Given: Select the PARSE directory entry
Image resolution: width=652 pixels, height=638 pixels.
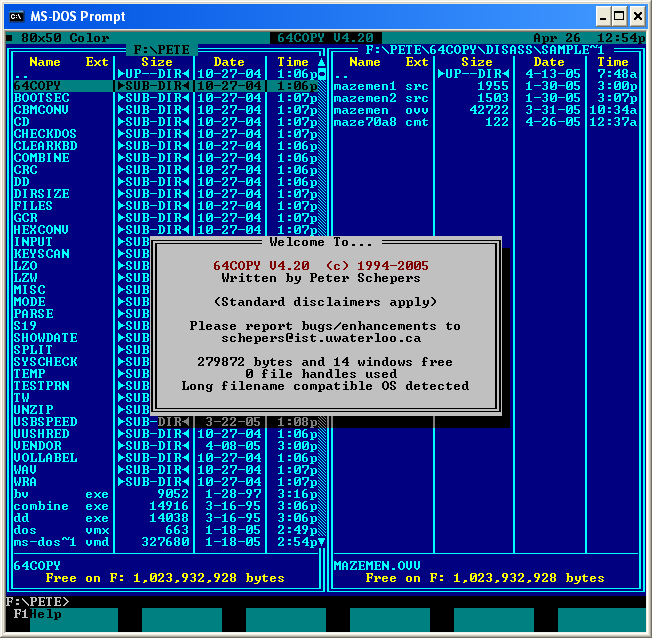Looking at the screenshot, I should tap(82, 314).
